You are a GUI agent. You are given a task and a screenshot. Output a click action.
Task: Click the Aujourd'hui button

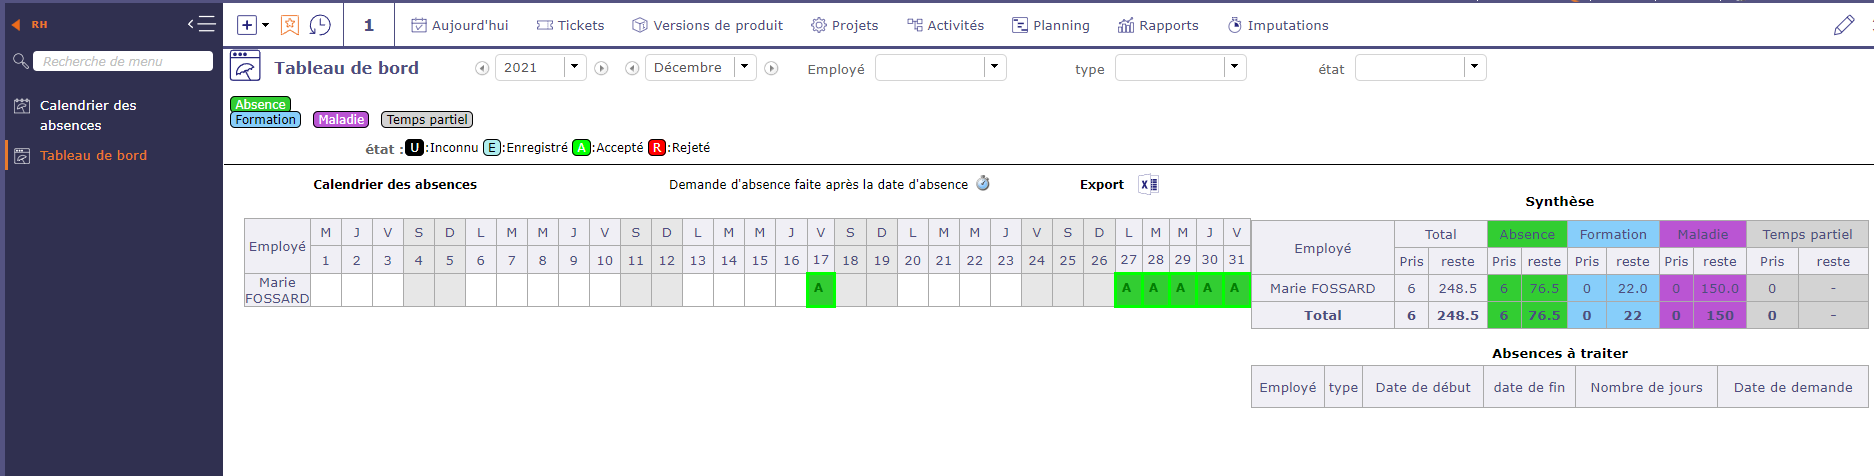459,25
